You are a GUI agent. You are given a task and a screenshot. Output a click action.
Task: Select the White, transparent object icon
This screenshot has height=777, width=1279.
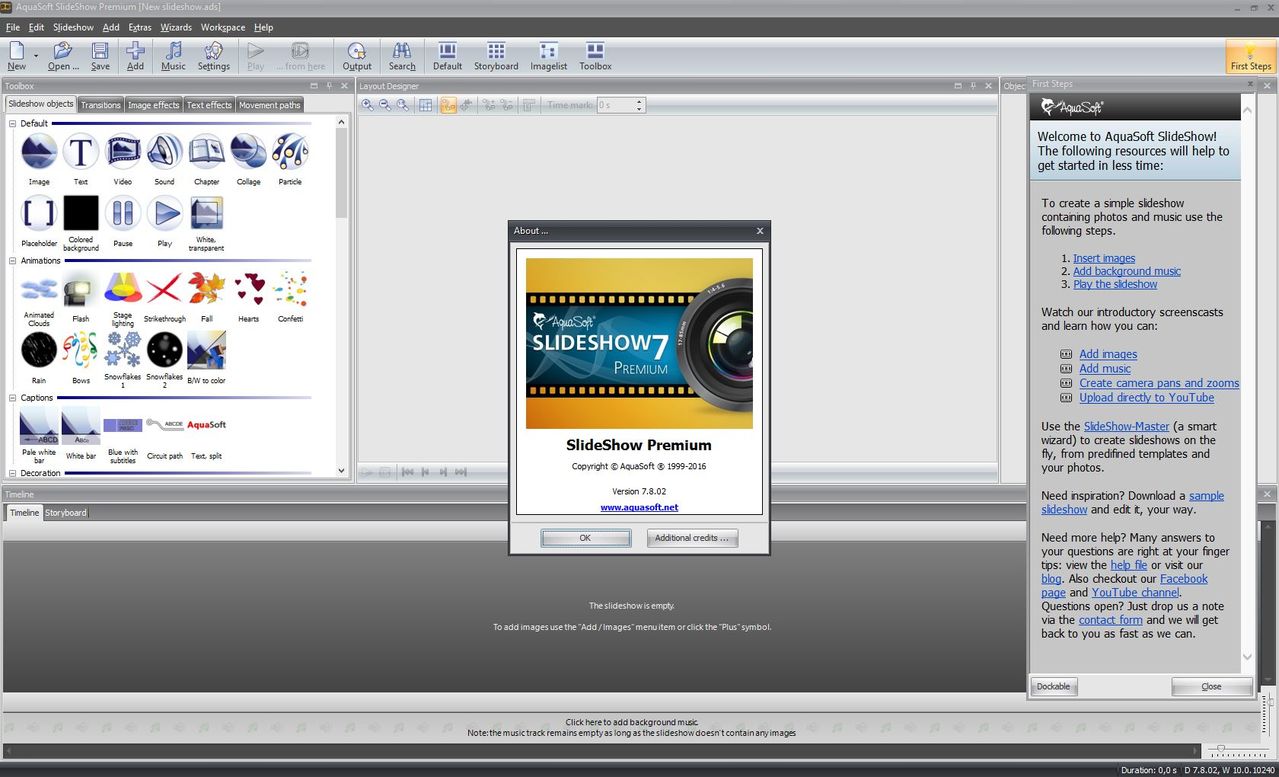click(207, 213)
